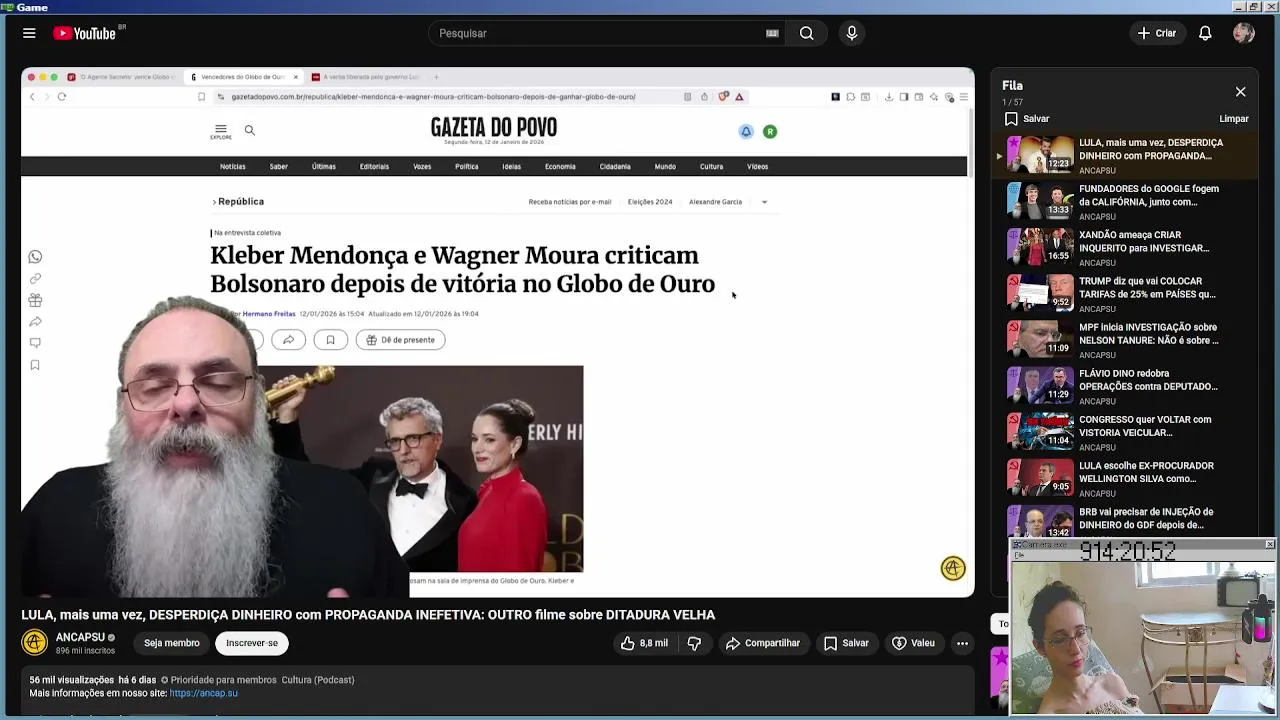Select BRB vai precisar de INJEÇÃO title

pos(1146,518)
